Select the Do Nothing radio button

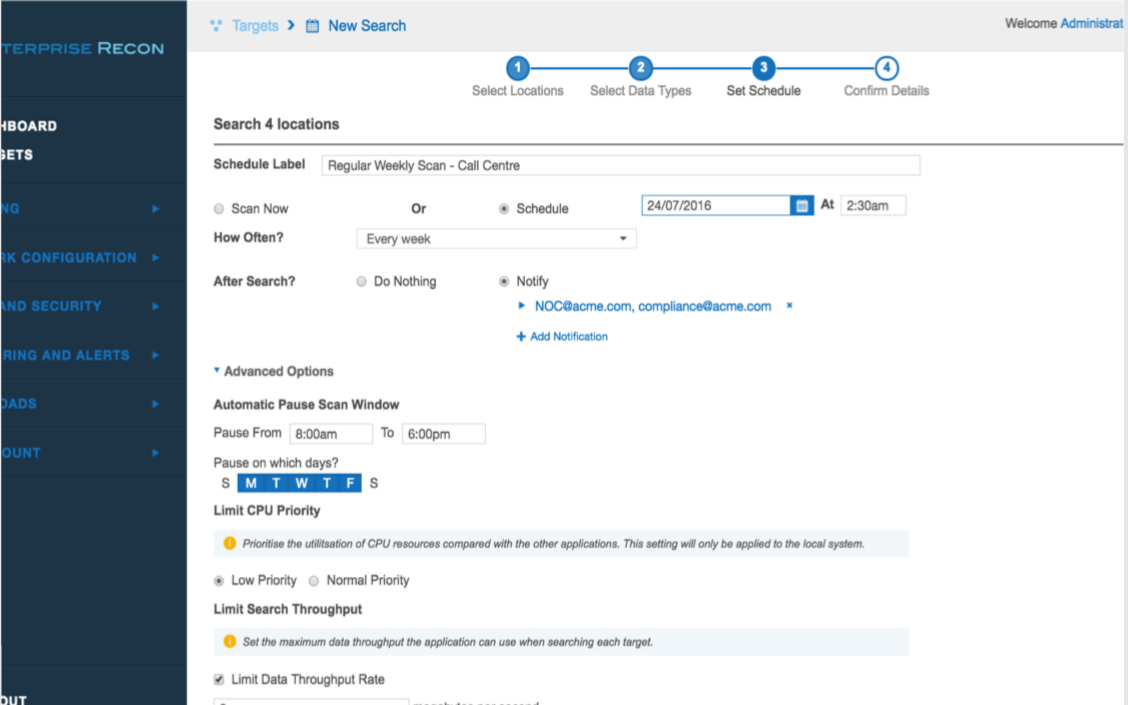click(x=362, y=282)
